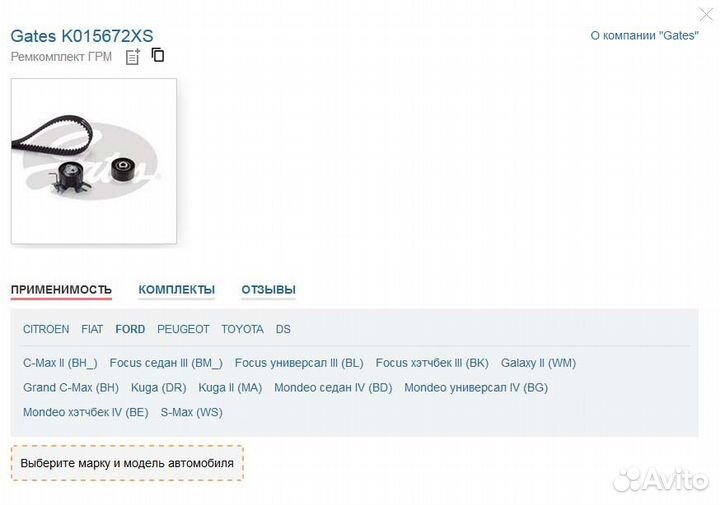
Task: Choose Mondeo универсал IV (BG) model
Action: click(x=476, y=387)
